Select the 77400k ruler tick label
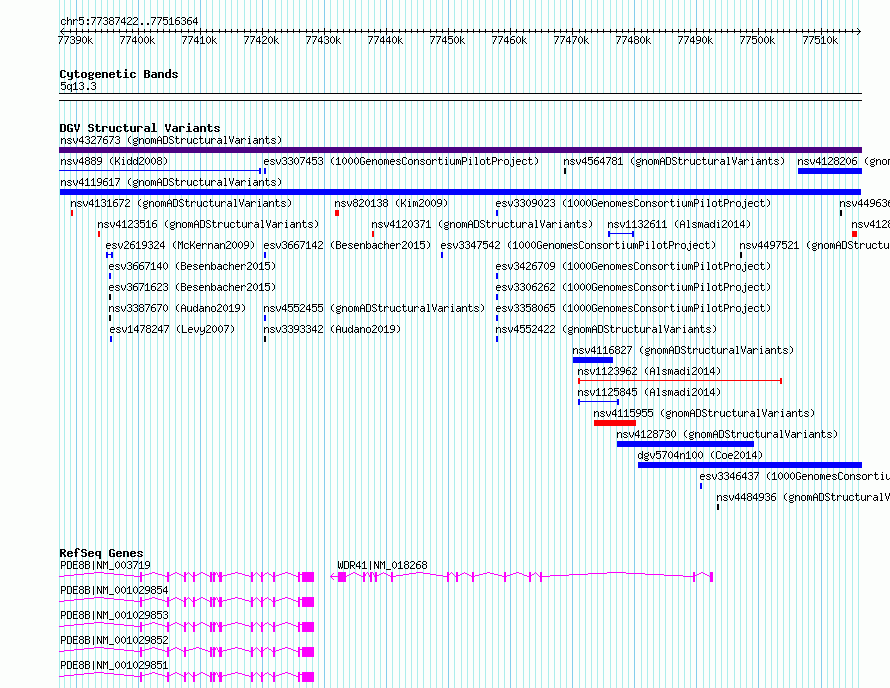The image size is (890, 688). point(137,40)
